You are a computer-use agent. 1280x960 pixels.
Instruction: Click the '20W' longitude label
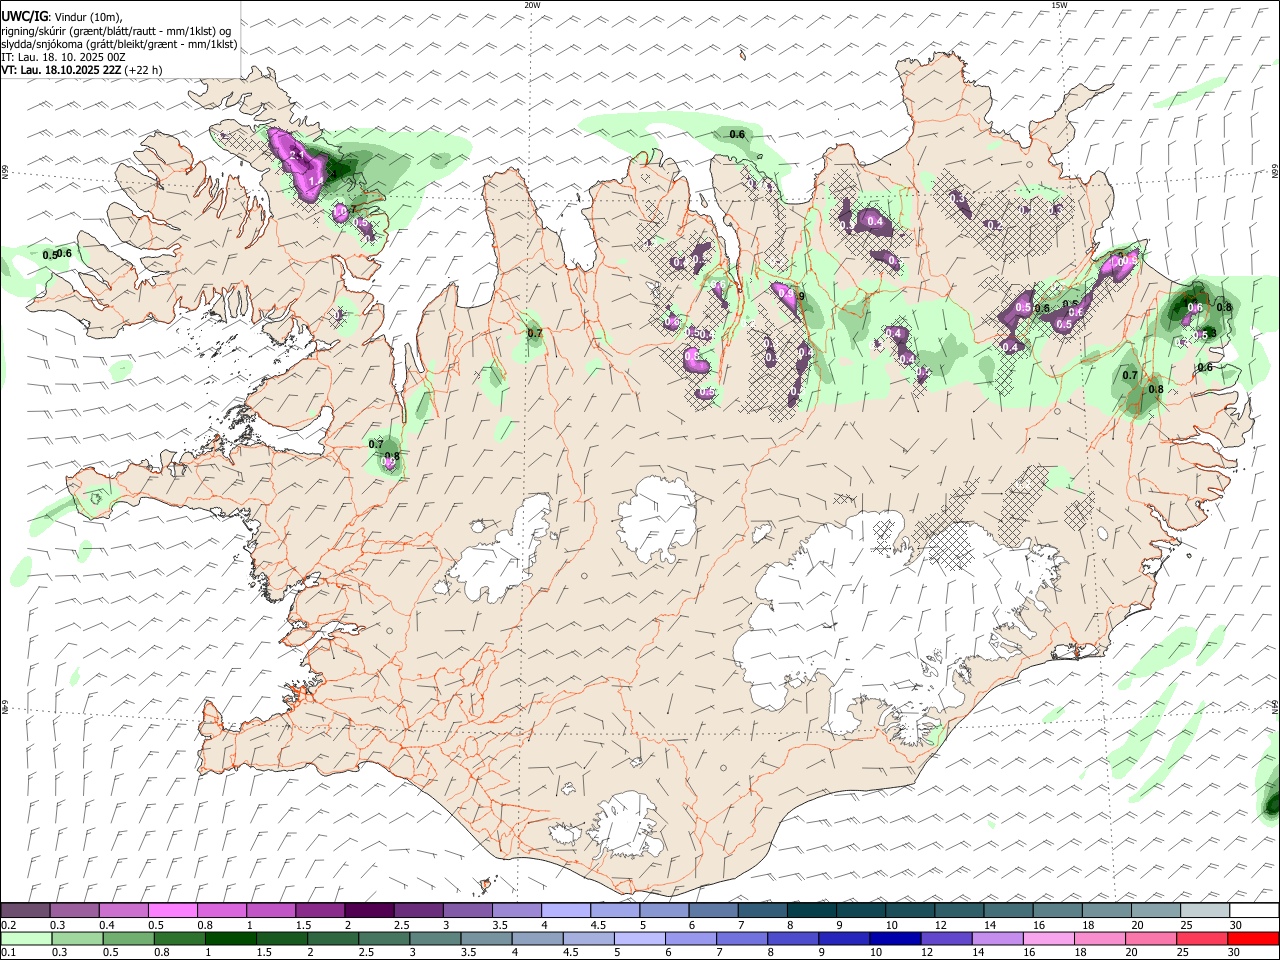point(532,5)
